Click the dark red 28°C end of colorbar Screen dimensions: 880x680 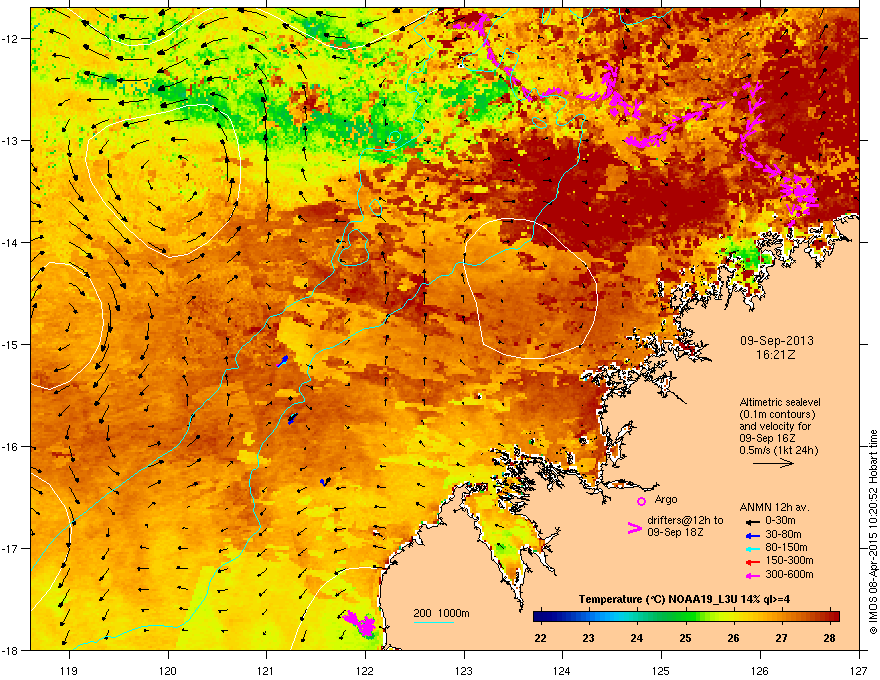tap(833, 617)
